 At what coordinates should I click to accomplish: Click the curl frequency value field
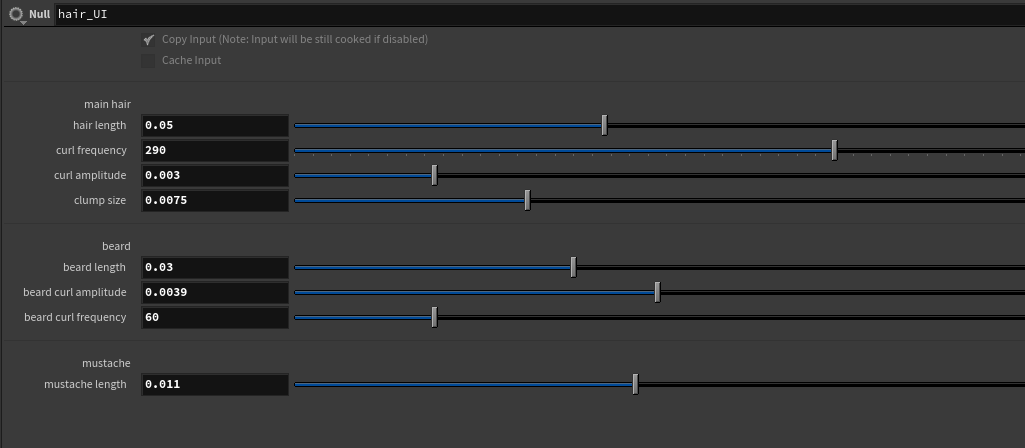pos(215,150)
